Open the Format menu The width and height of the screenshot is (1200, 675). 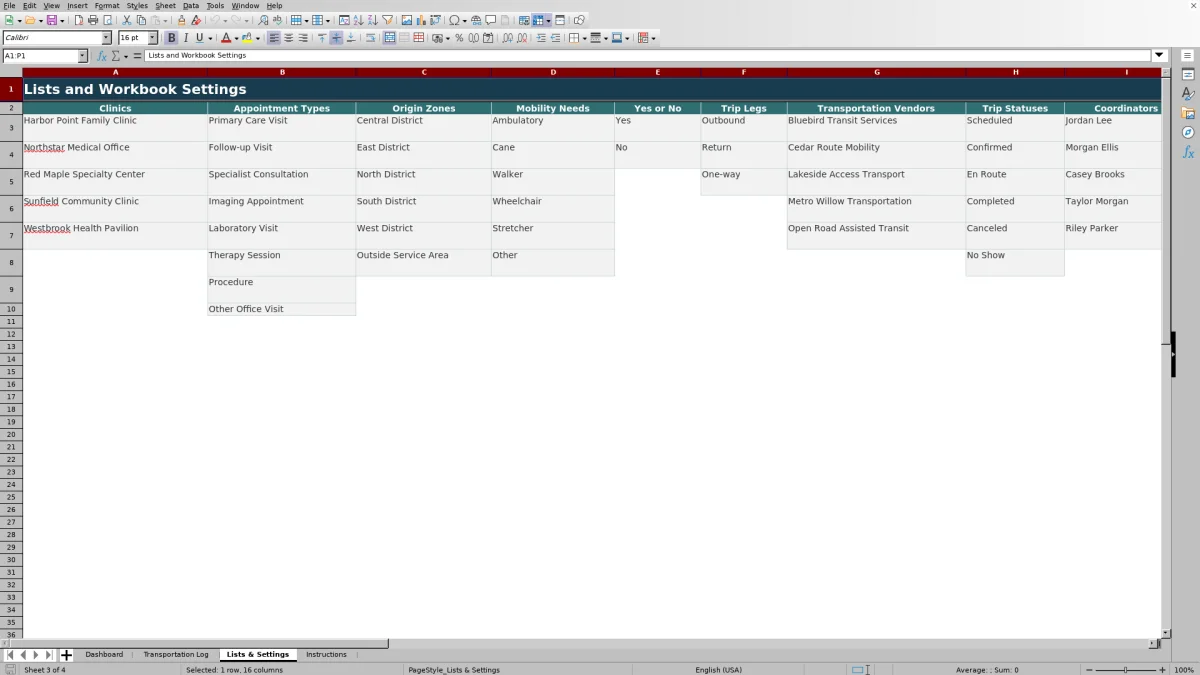(107, 5)
